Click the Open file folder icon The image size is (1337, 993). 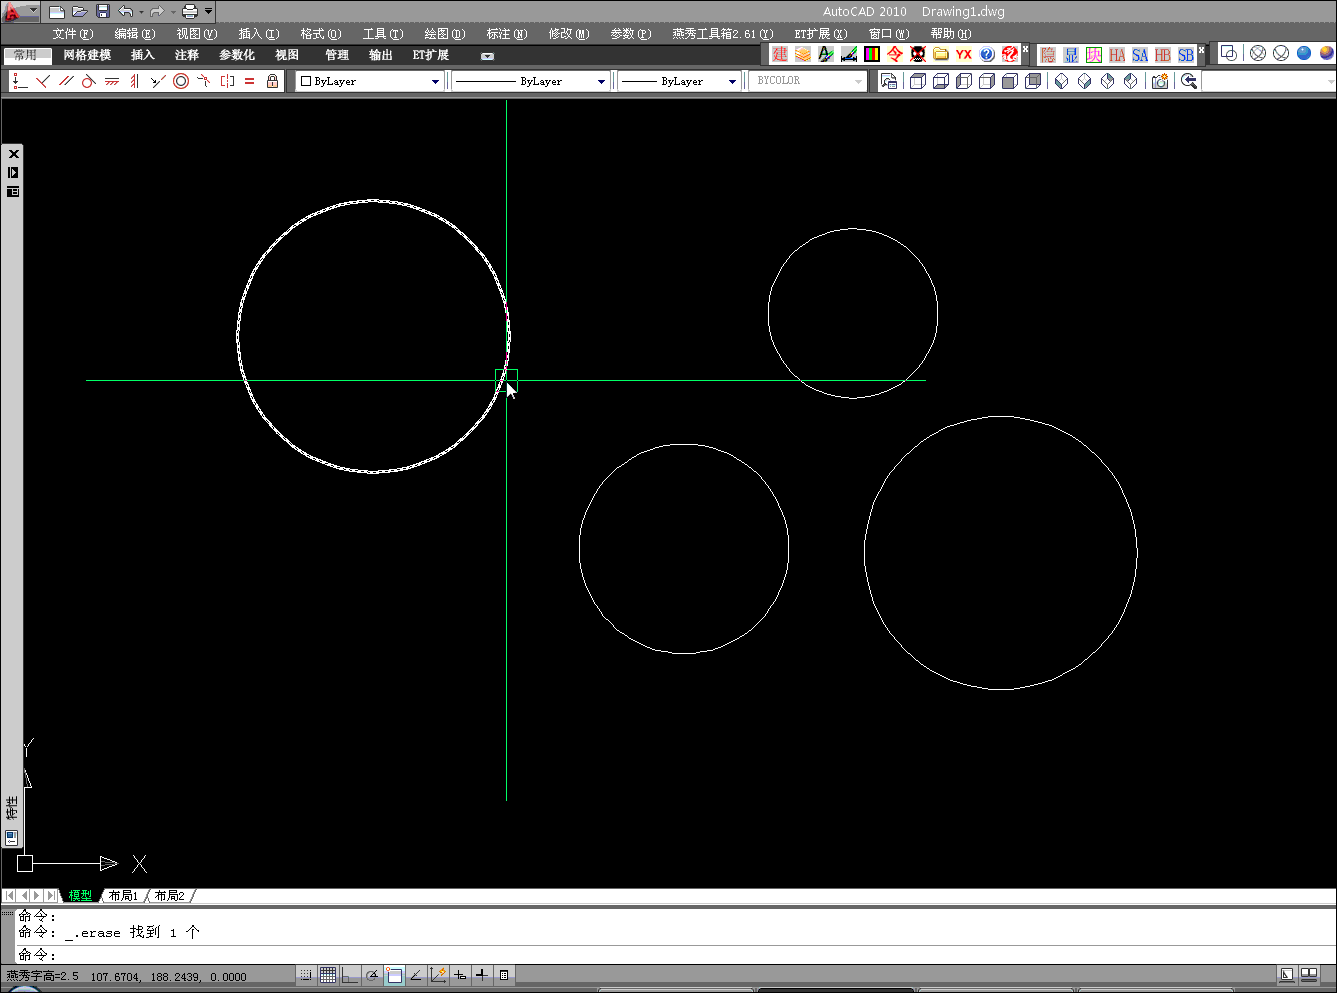80,12
